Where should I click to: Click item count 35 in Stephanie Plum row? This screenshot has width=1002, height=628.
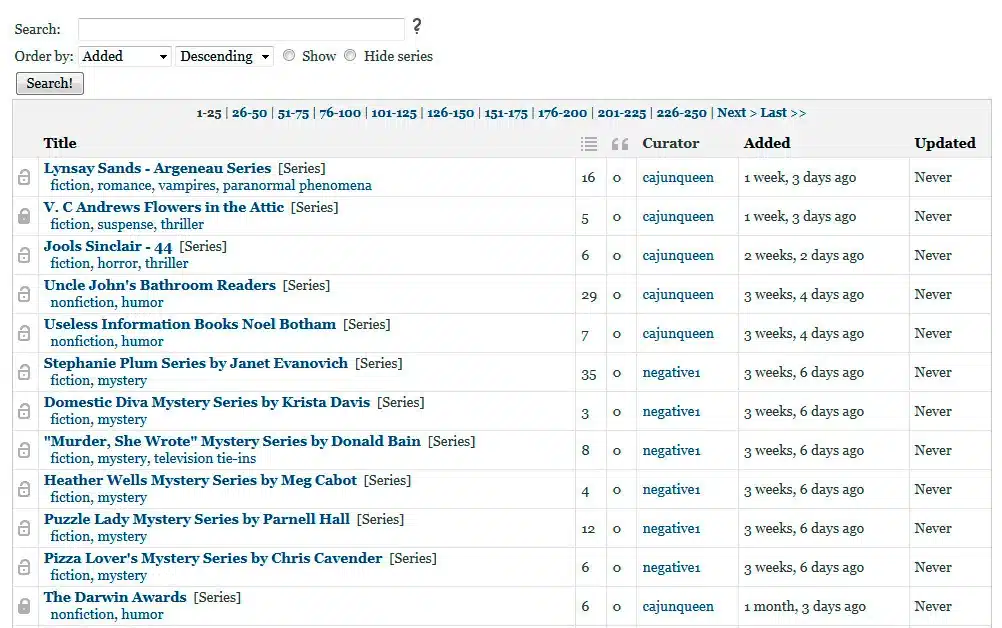[x=589, y=374]
